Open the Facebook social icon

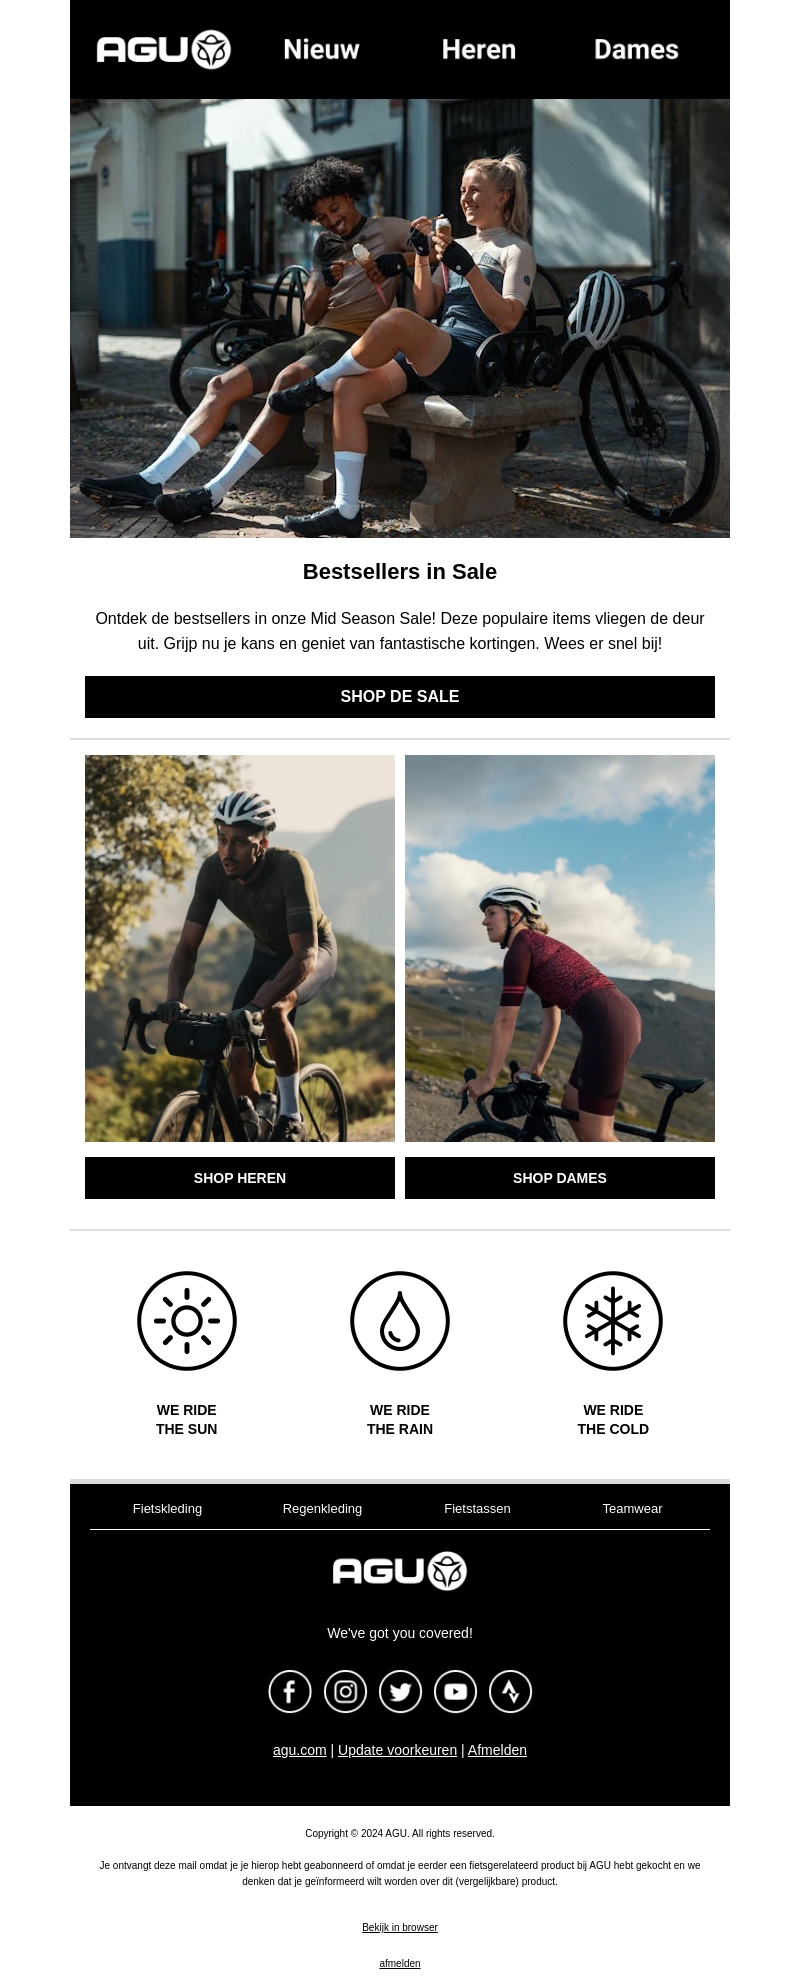coord(290,1691)
